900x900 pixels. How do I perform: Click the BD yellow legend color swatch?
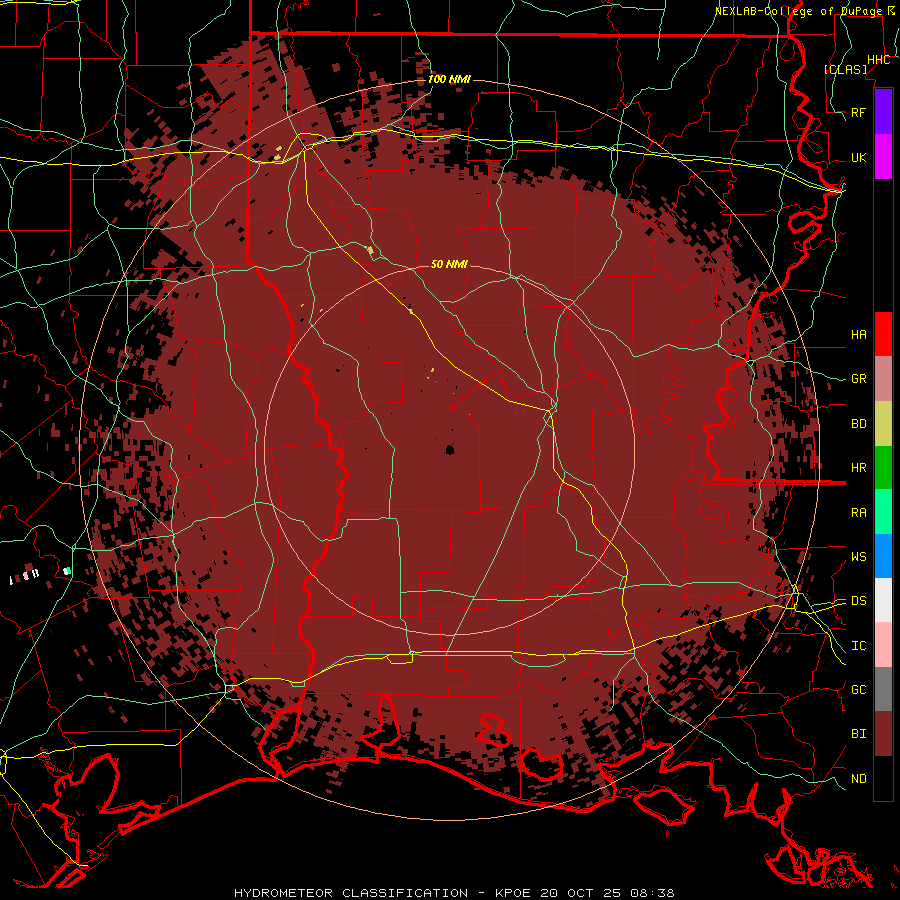coord(883,424)
